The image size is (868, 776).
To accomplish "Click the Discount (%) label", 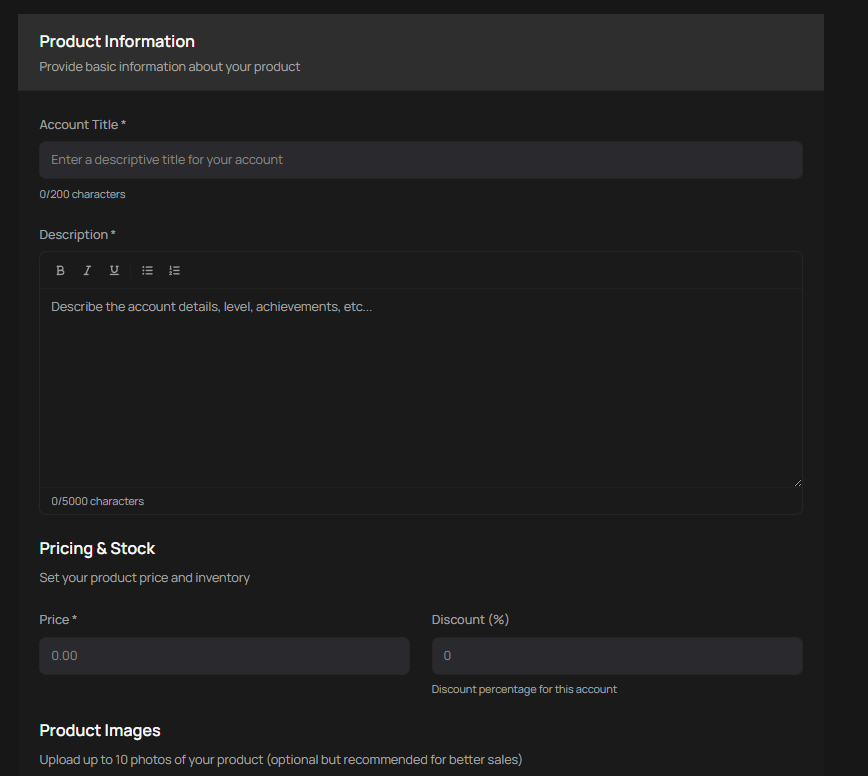I will point(470,620).
